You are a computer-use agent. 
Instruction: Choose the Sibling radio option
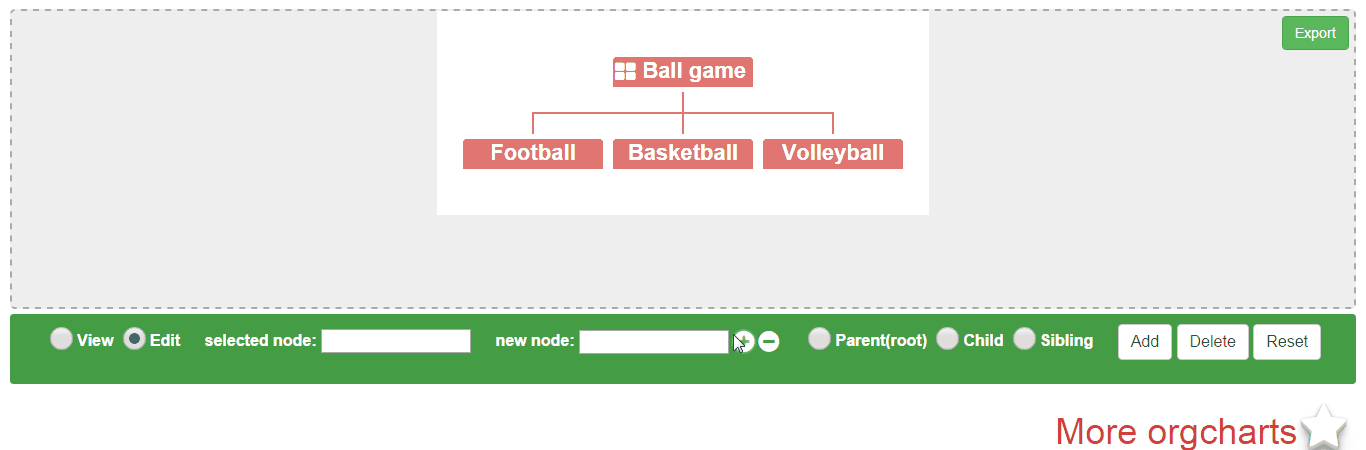(1024, 339)
